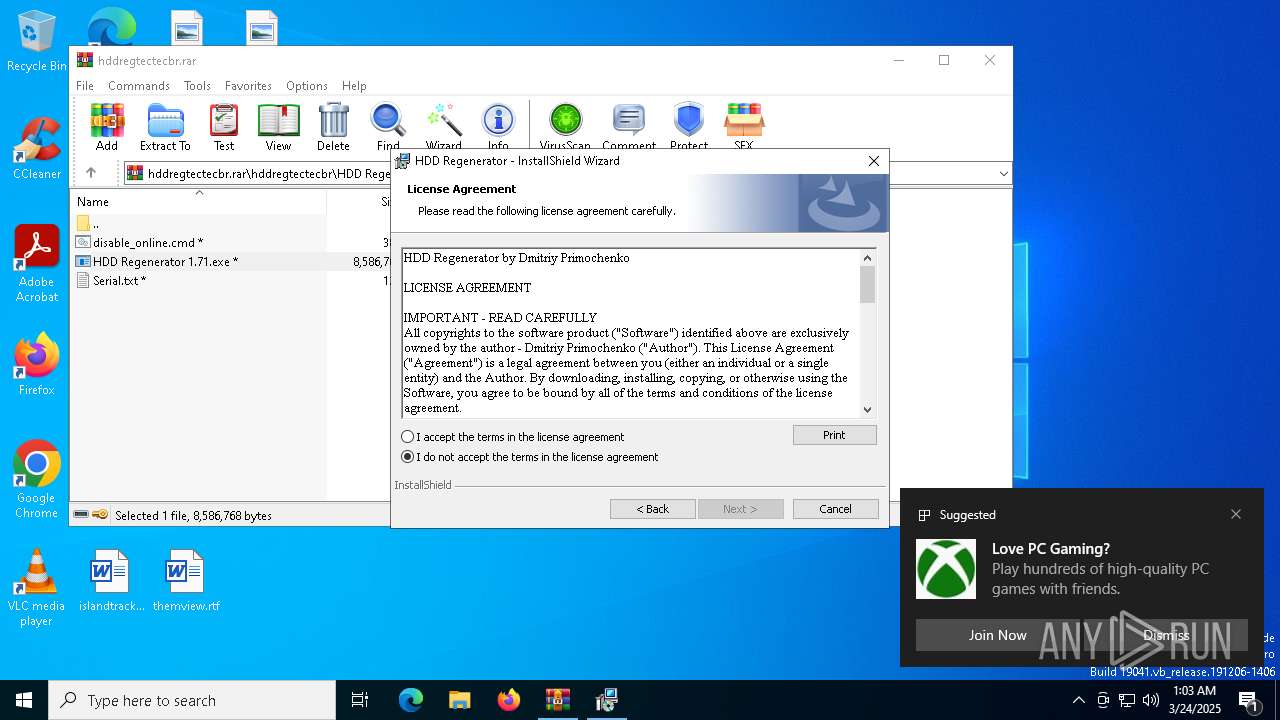Click the Delete trash icon in WinRAR
Viewport: 1280px width, 720px height.
coord(333,127)
